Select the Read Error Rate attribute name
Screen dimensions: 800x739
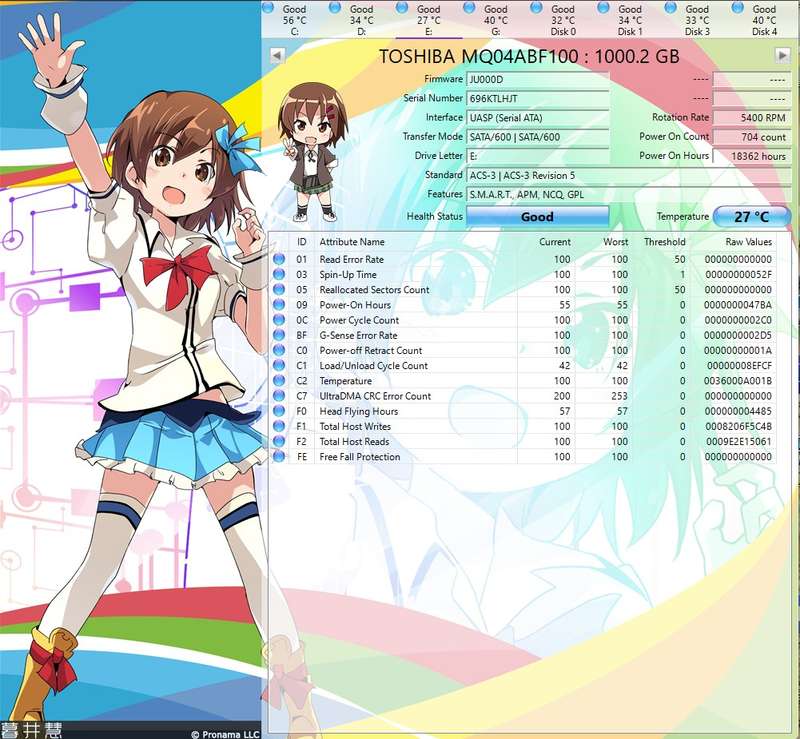(x=352, y=259)
